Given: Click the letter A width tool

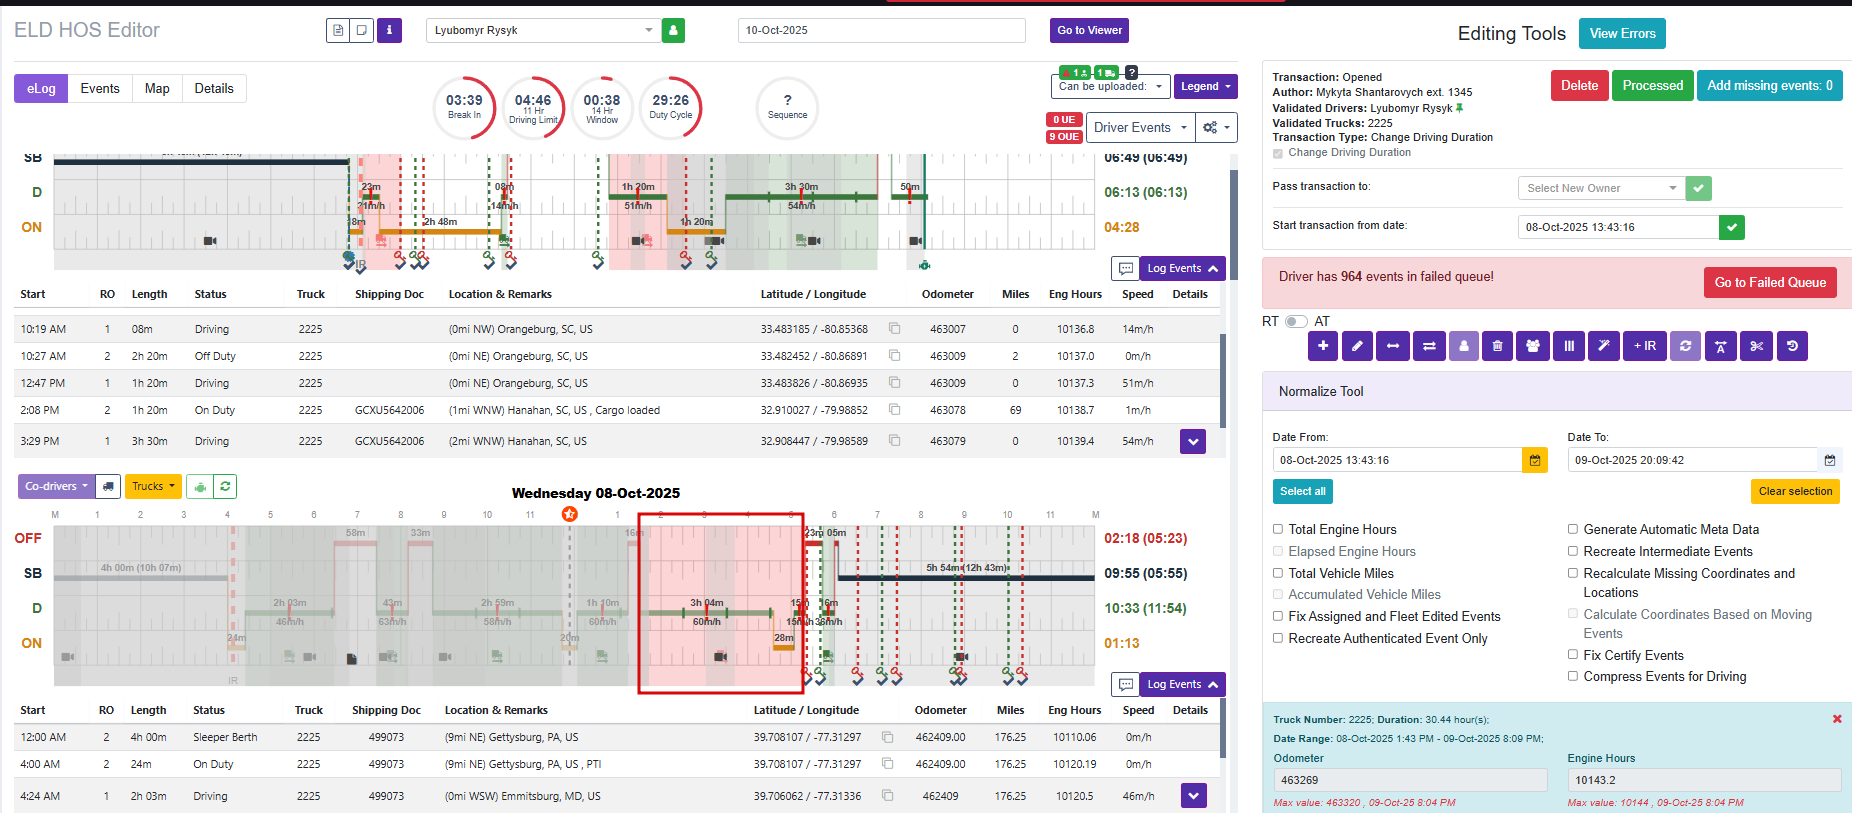Looking at the screenshot, I should coord(1720,346).
